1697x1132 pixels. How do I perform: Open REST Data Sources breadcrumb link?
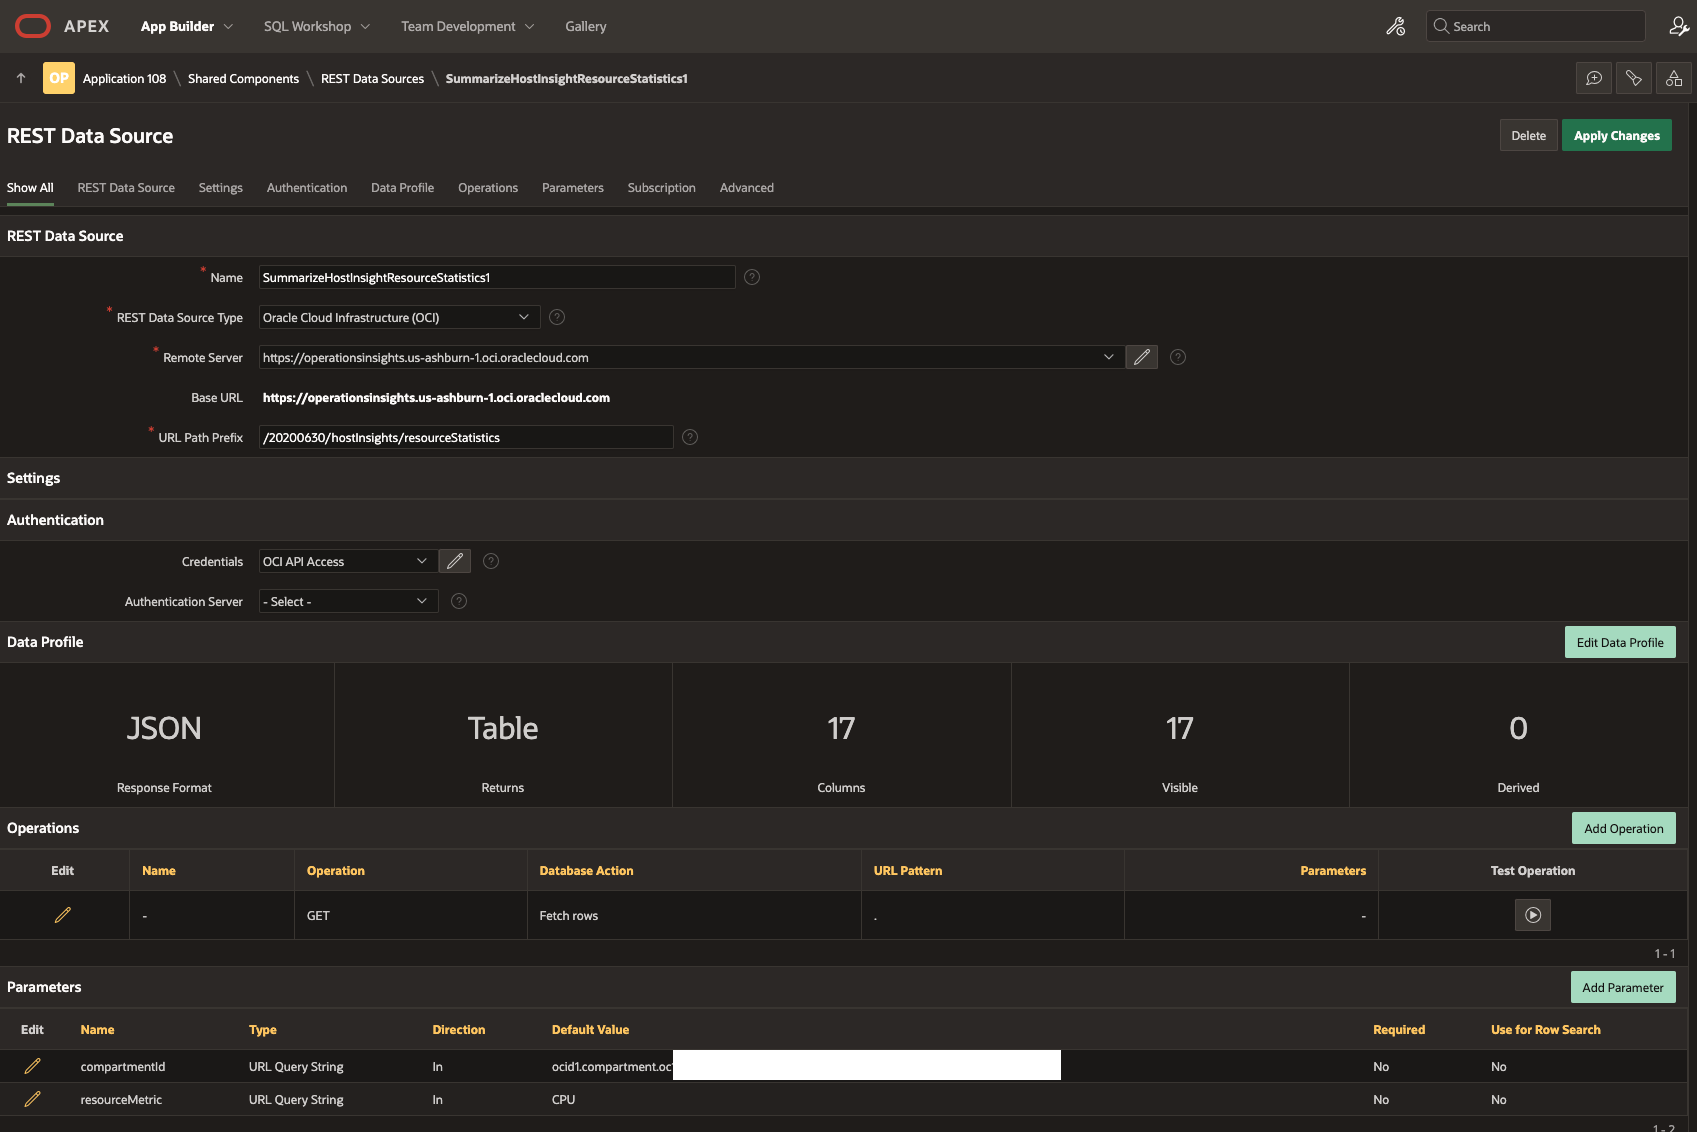[x=372, y=78]
